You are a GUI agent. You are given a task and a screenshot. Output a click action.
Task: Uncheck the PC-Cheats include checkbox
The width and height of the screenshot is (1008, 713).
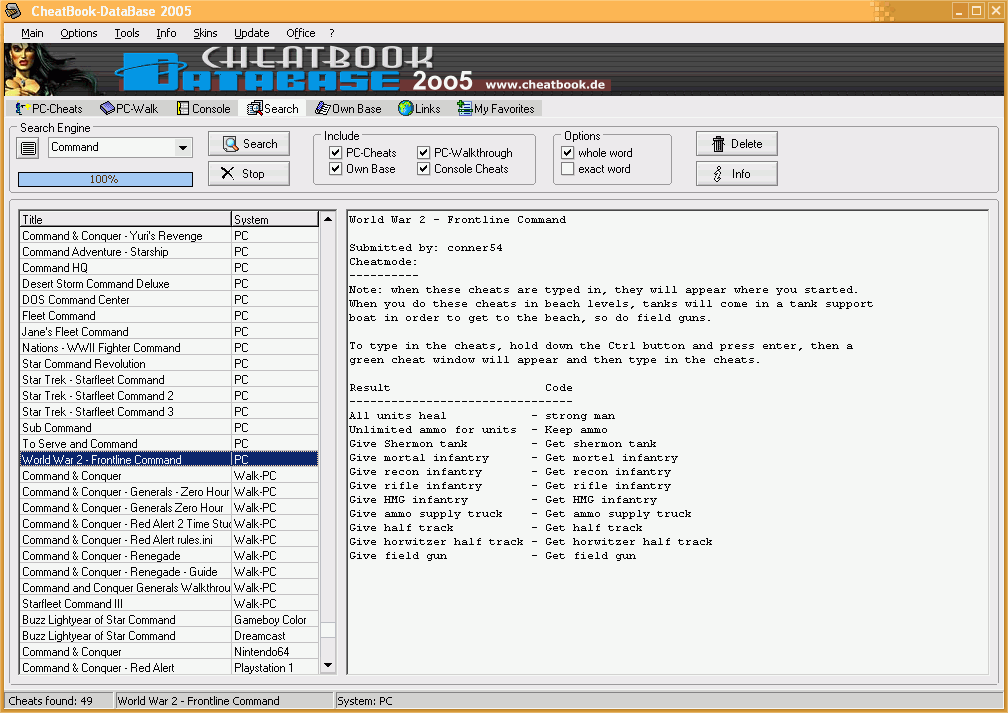[x=336, y=153]
